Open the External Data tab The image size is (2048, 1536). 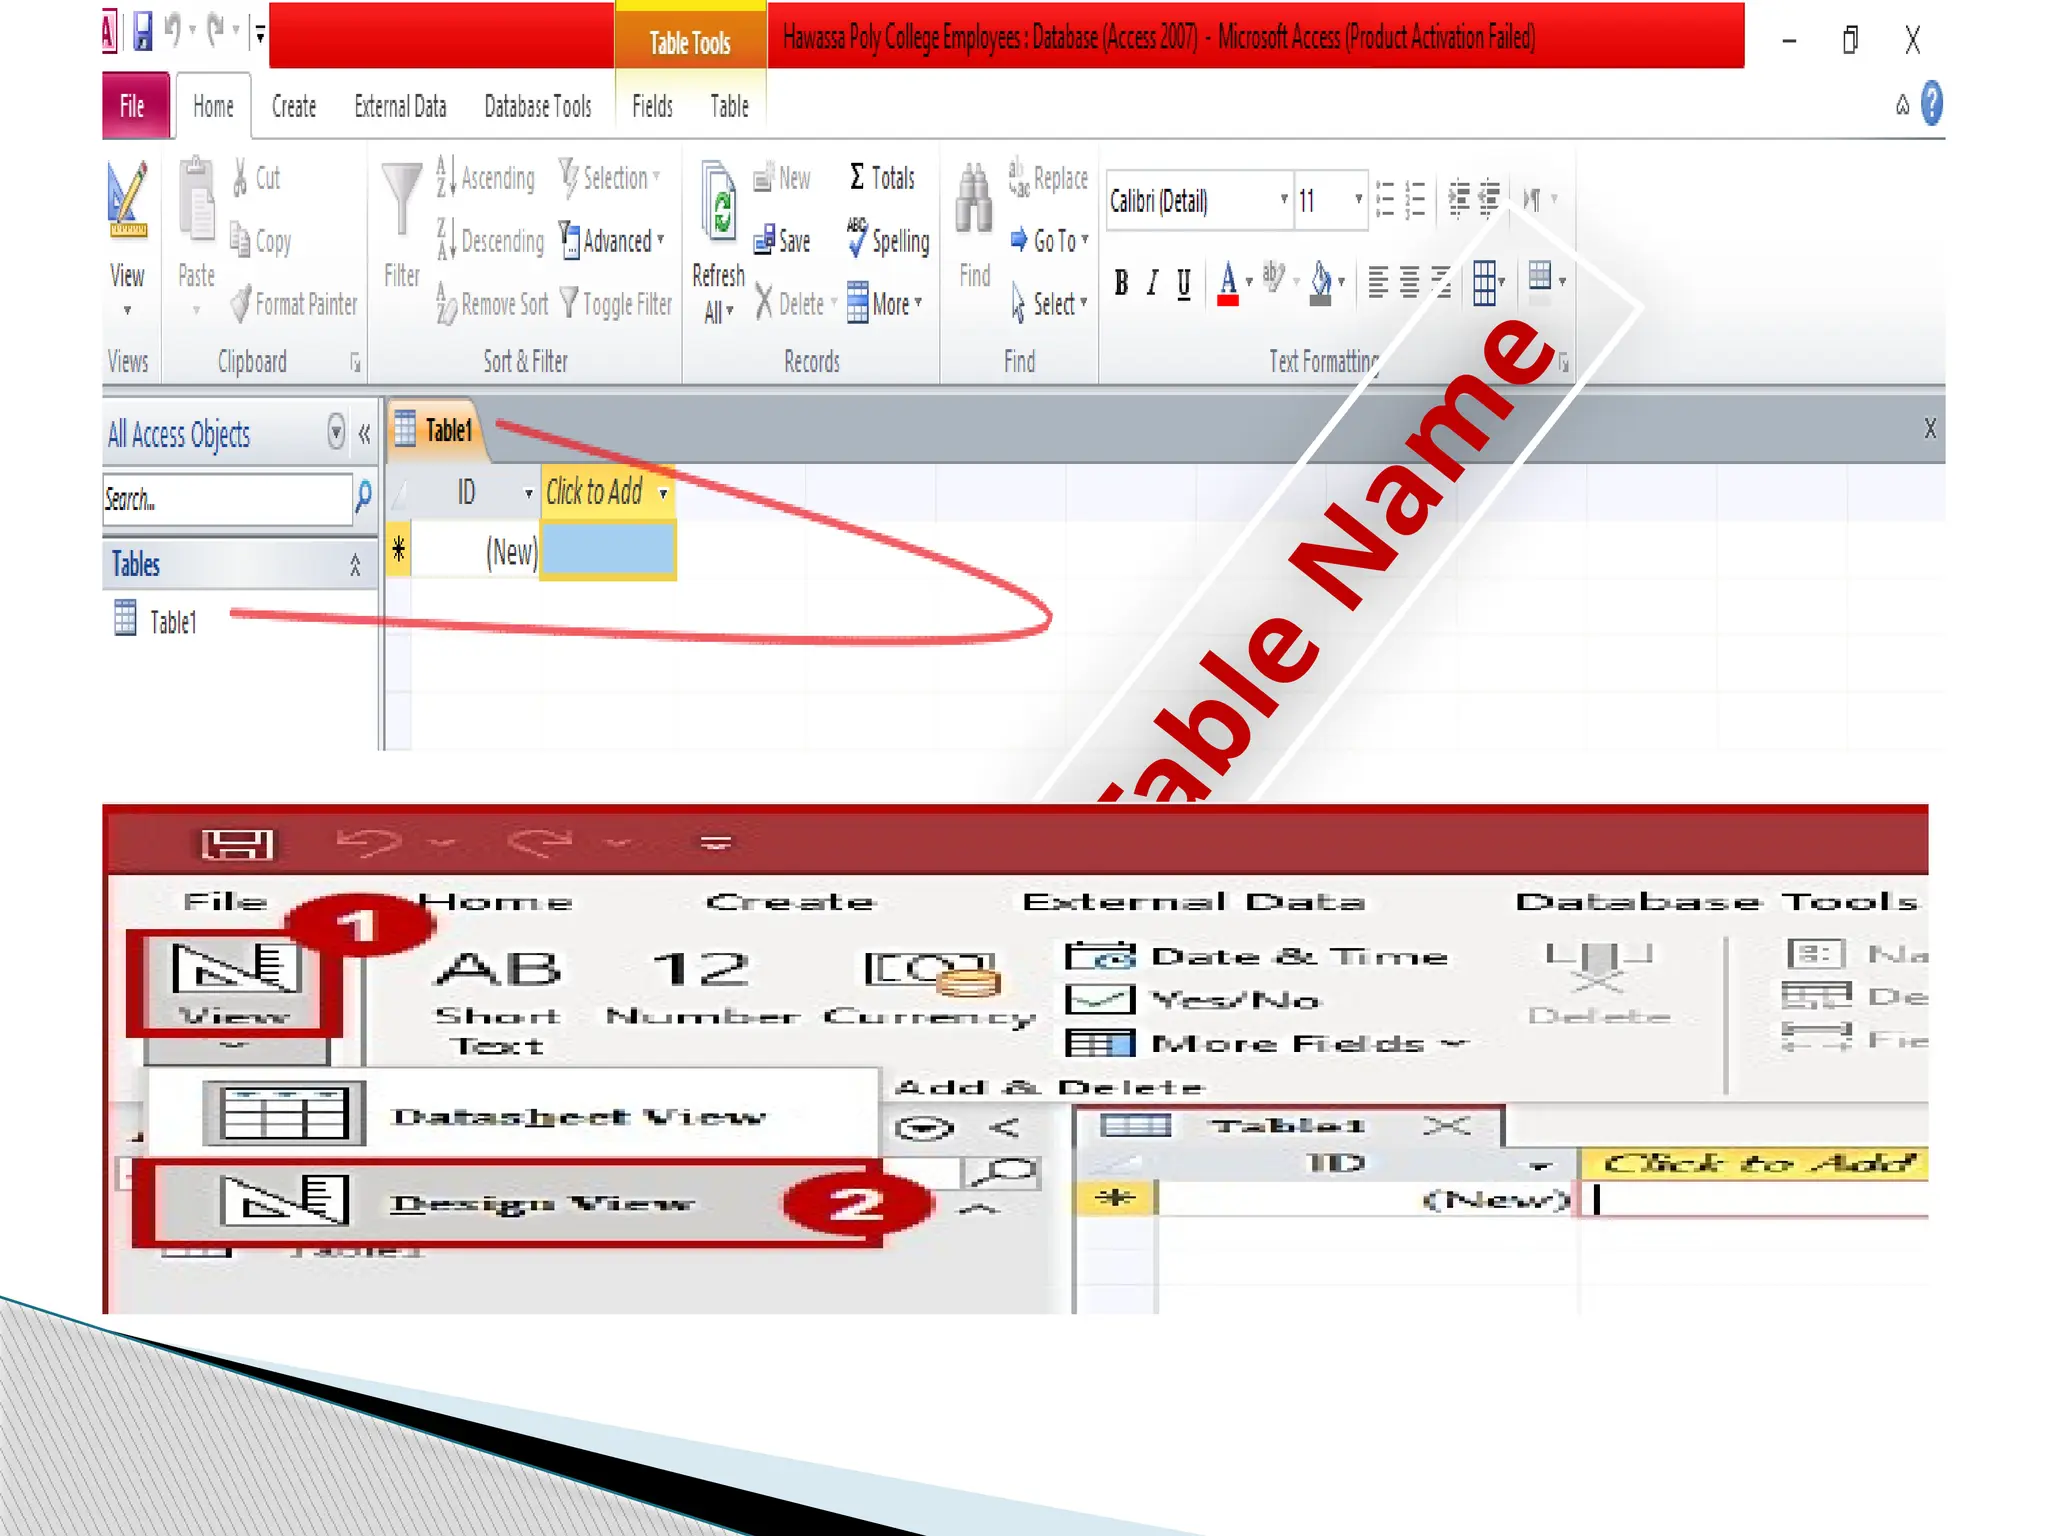click(400, 106)
